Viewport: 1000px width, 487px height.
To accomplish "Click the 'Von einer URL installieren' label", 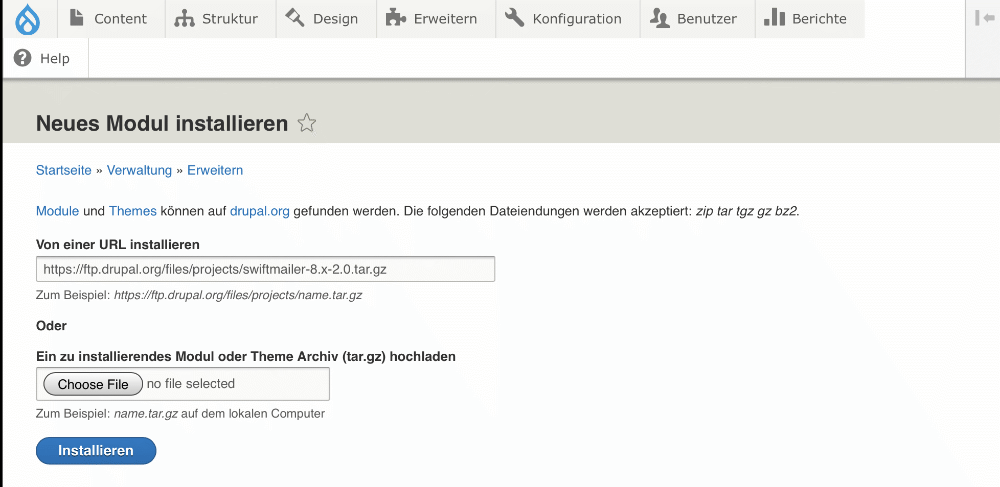I will click(x=118, y=244).
